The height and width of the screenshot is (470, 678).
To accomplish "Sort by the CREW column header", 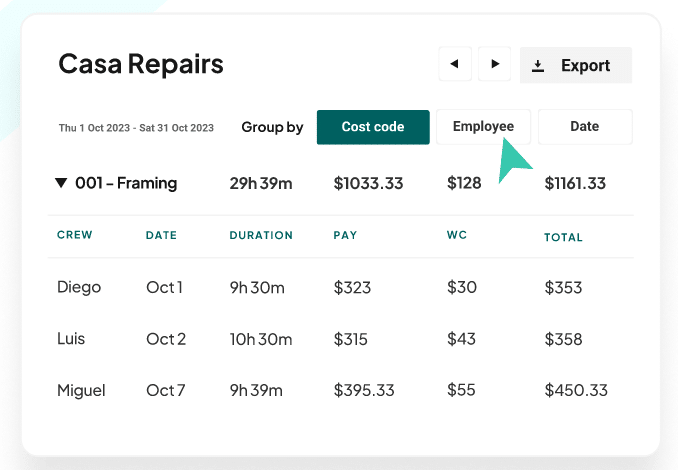I will (x=75, y=236).
